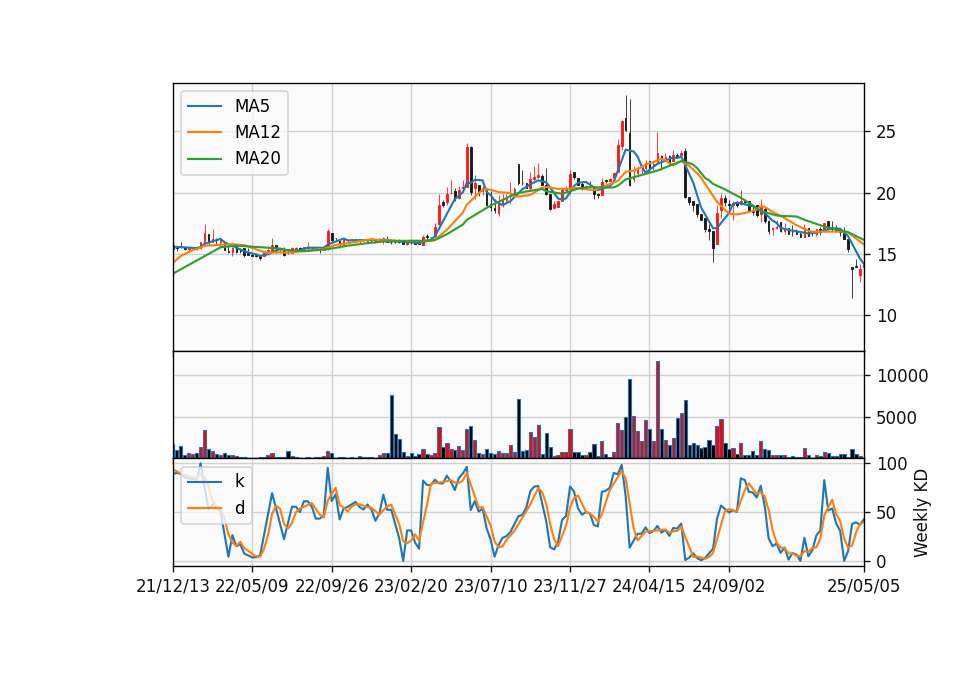Click the 21/12/13 date axis label
This screenshot has width=960, height=690.
click(x=173, y=586)
